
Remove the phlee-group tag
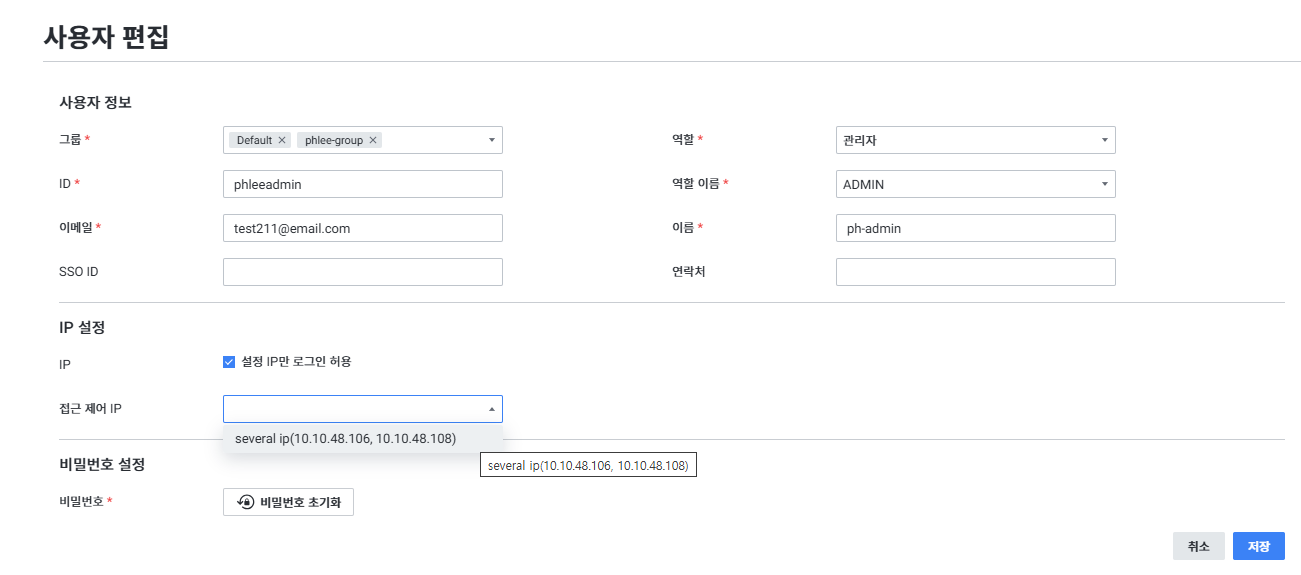pyautogui.click(x=373, y=141)
